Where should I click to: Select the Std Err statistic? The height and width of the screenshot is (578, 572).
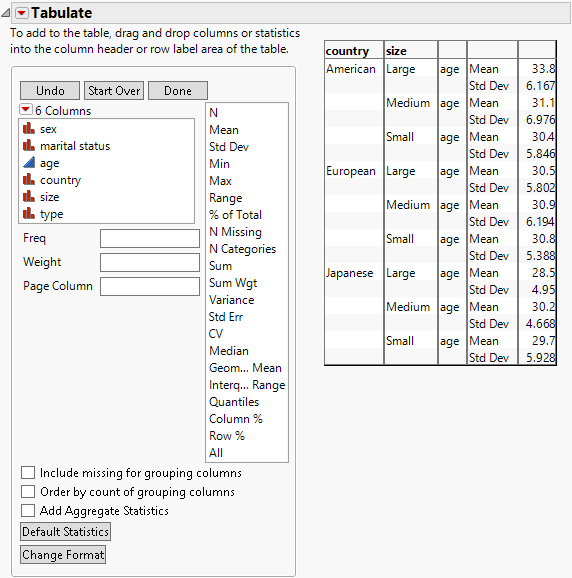(226, 317)
